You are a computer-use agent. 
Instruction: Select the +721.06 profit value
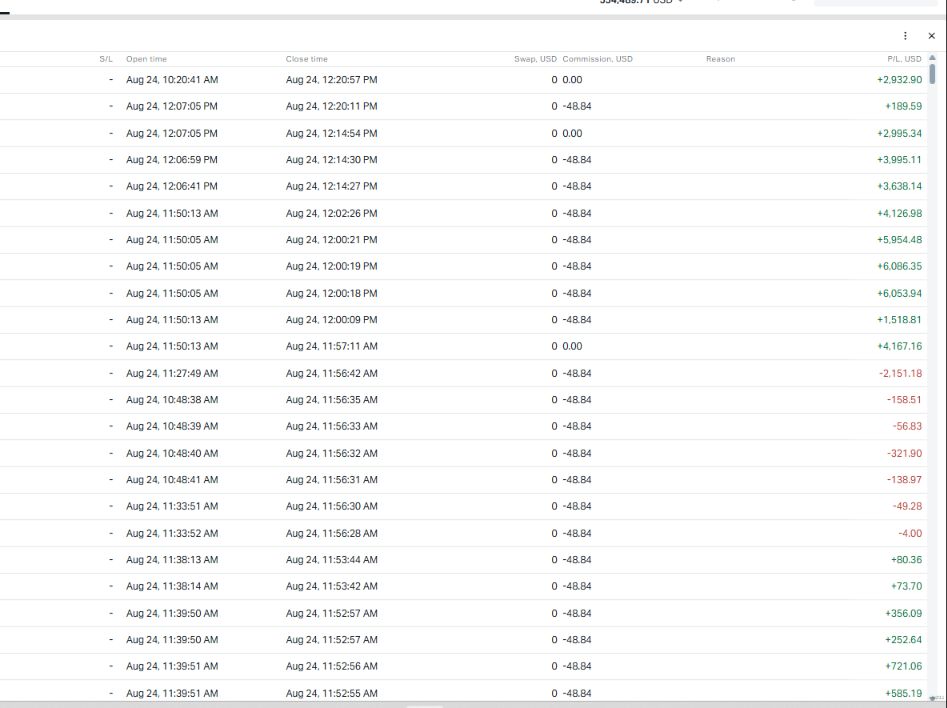(x=904, y=667)
